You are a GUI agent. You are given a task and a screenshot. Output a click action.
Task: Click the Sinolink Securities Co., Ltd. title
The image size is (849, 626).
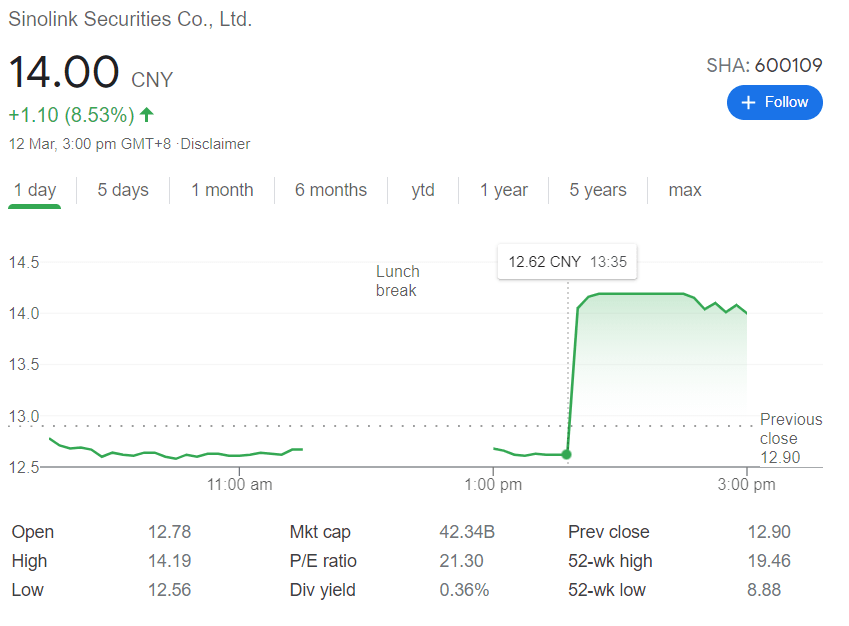(x=130, y=19)
